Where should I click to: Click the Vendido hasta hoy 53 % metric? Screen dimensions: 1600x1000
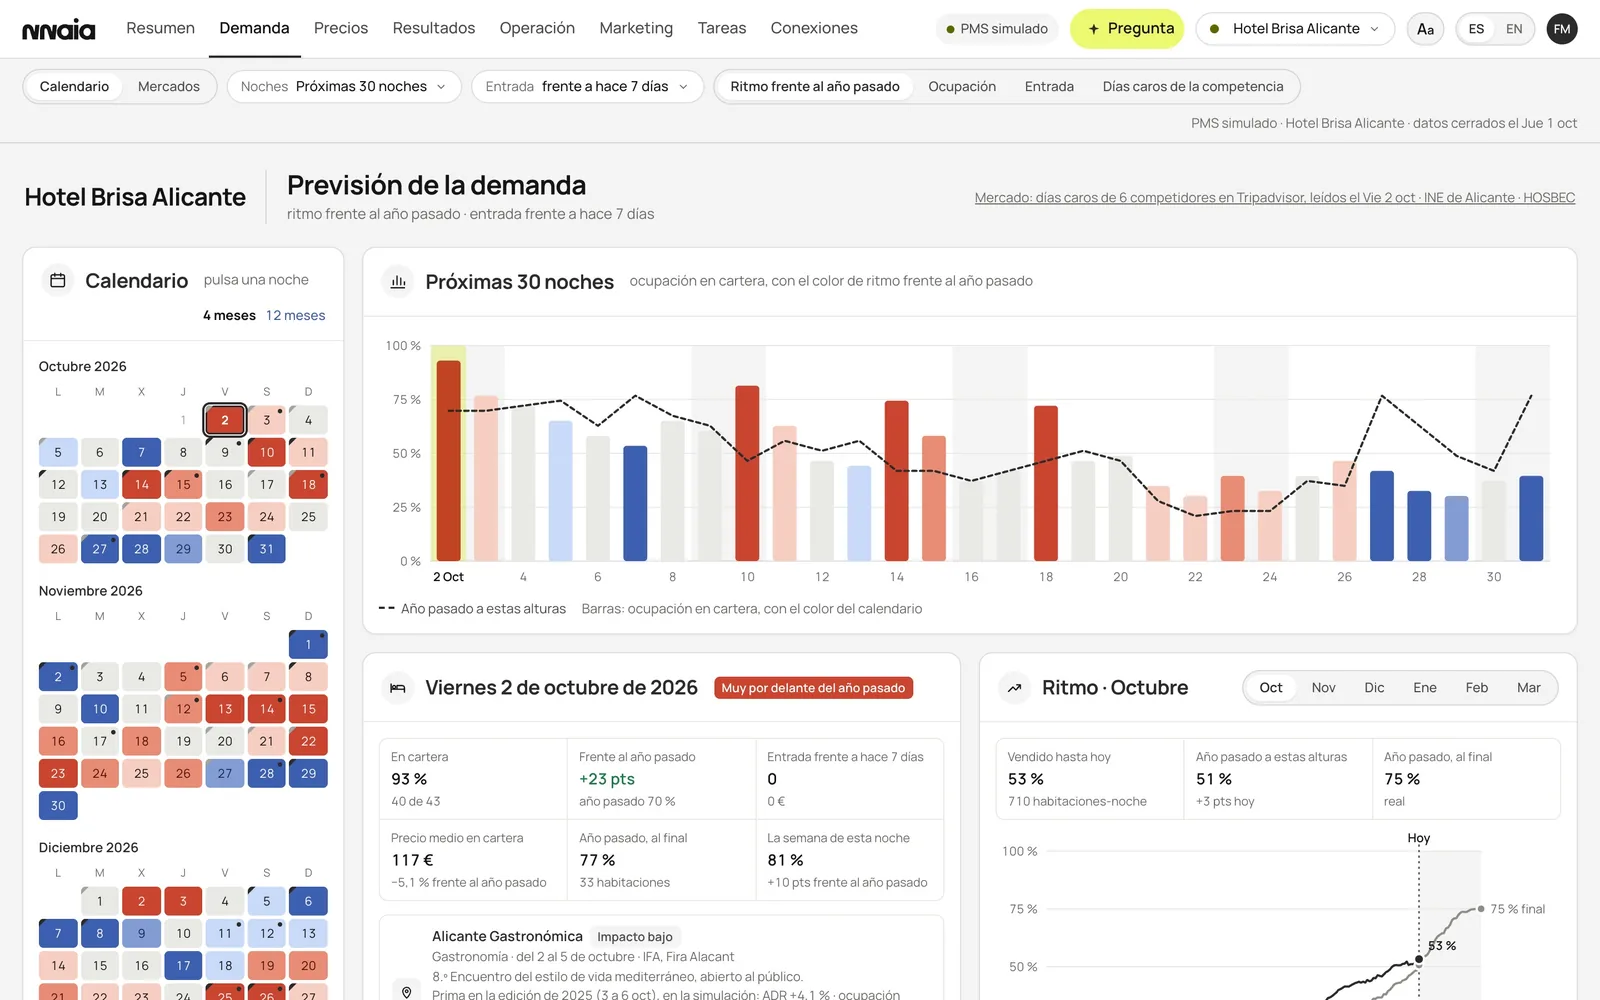coord(1089,779)
